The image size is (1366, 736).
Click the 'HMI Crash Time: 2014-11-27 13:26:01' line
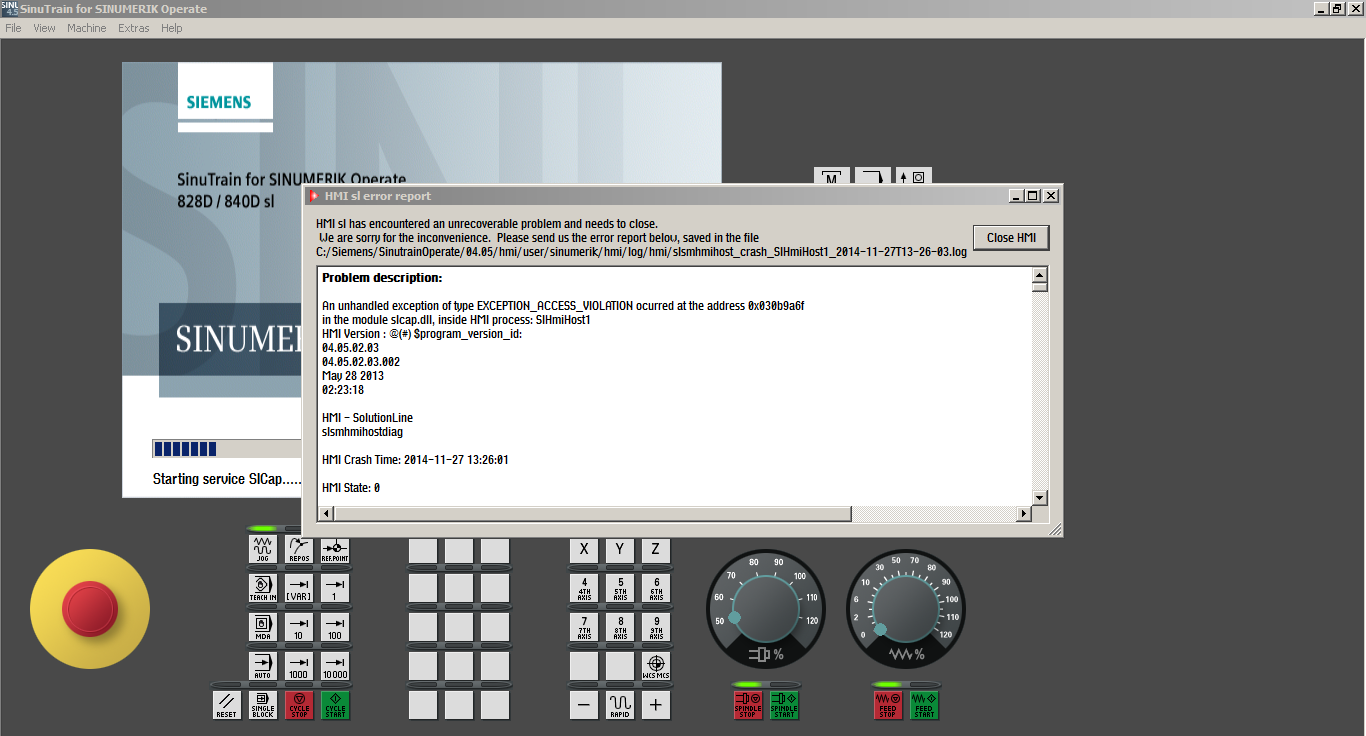pyautogui.click(x=415, y=460)
